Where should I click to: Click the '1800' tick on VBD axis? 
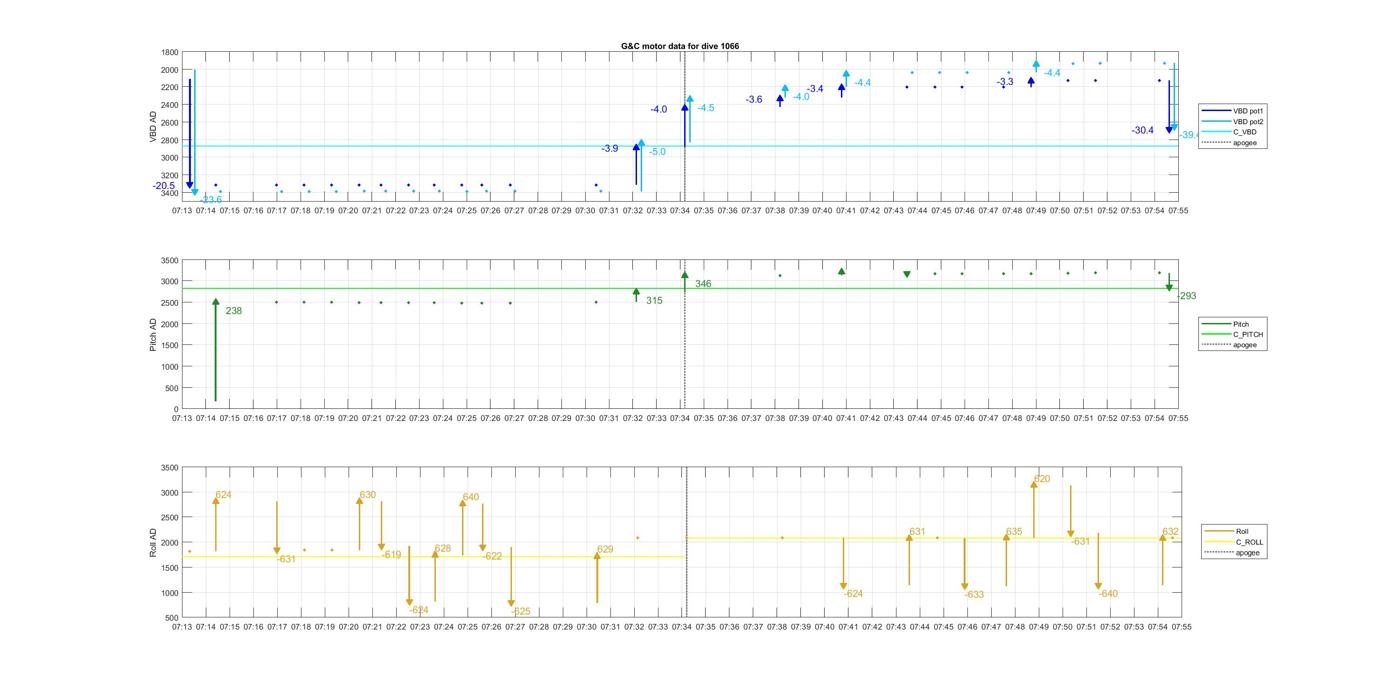169,52
